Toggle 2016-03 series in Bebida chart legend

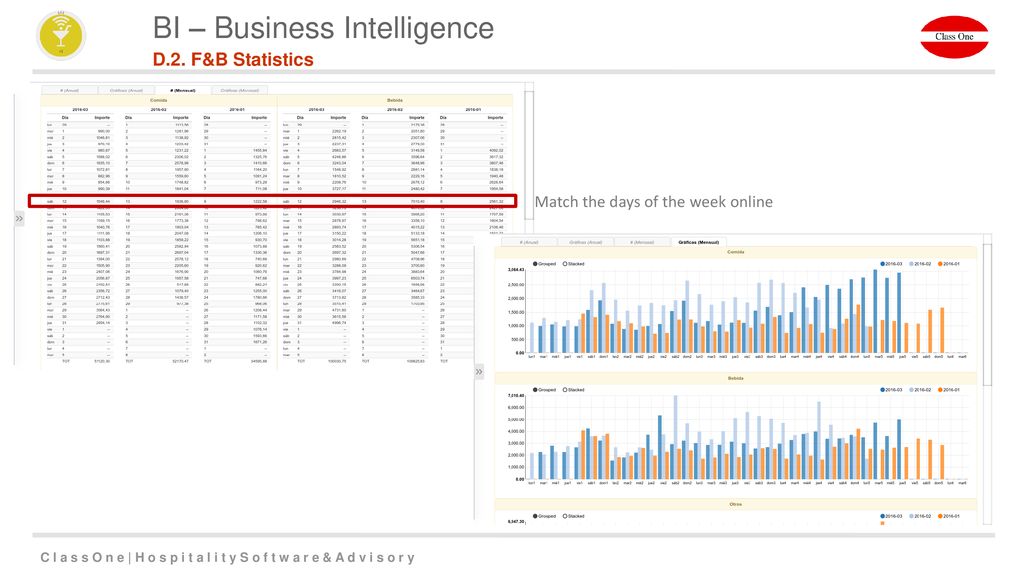coord(891,390)
